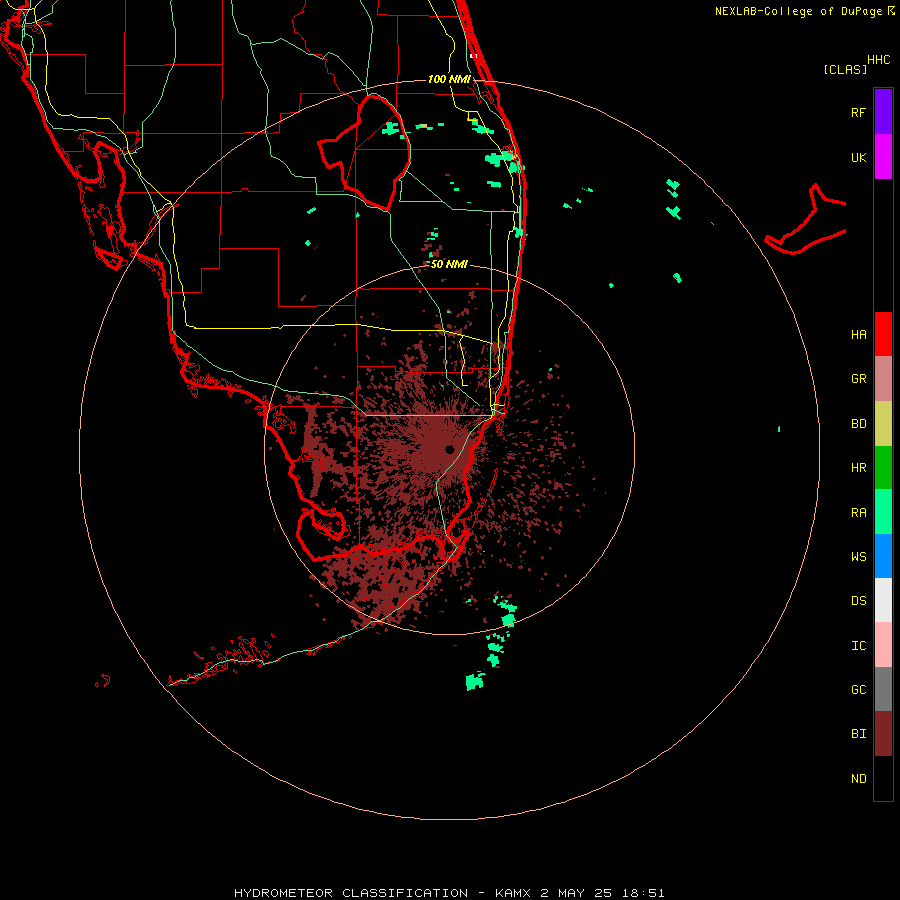Click the GC legend label
This screenshot has height=900, width=900.
tap(858, 690)
